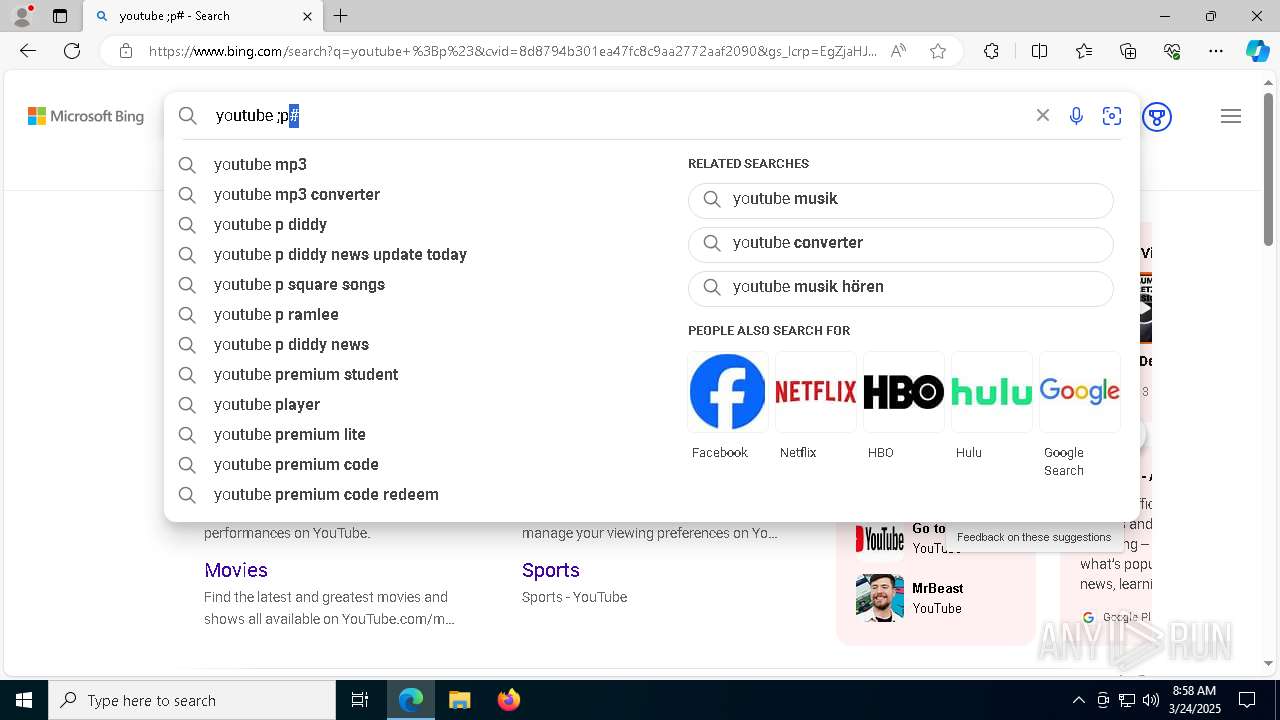The height and width of the screenshot is (720, 1280).
Task: Add this page to favorites star
Action: 938,51
